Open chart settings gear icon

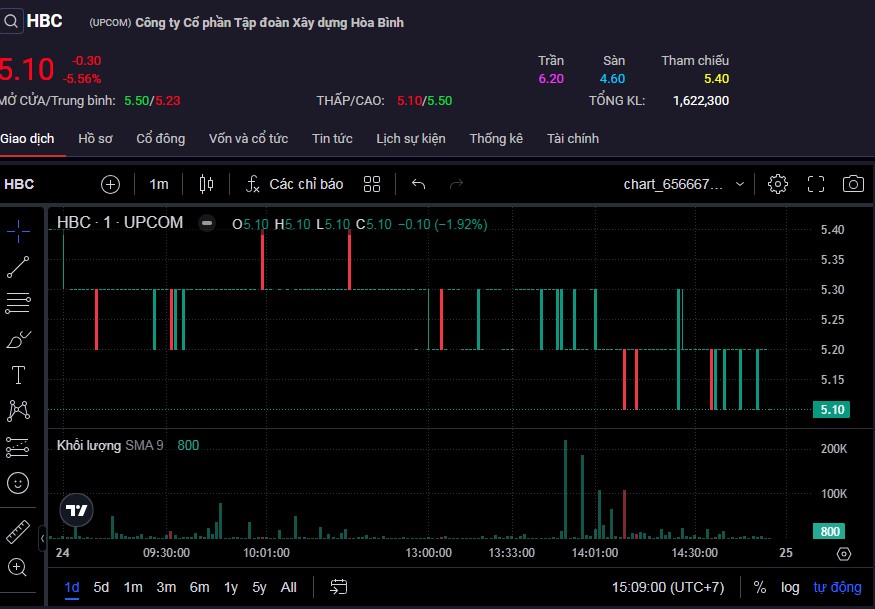click(x=777, y=184)
